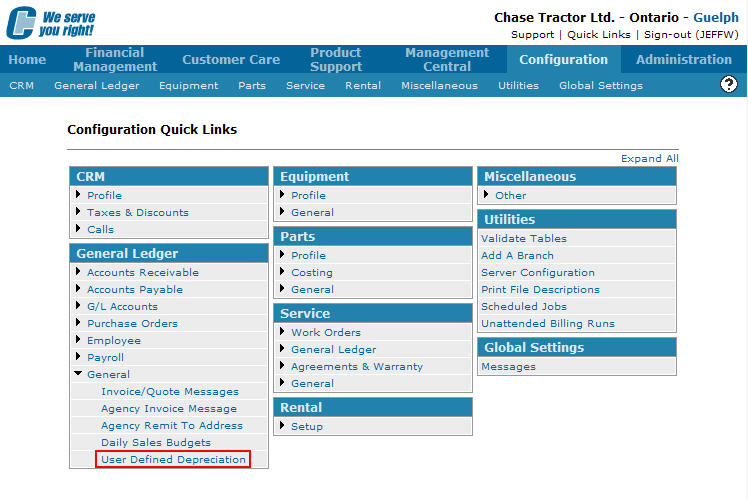
Task: Expand Taxes & Discounts arrow
Action: (78, 212)
